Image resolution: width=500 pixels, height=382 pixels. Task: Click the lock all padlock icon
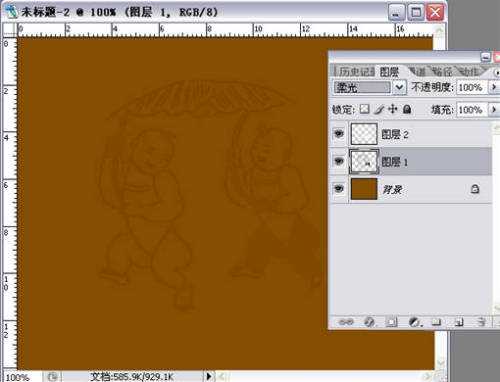[x=407, y=109]
